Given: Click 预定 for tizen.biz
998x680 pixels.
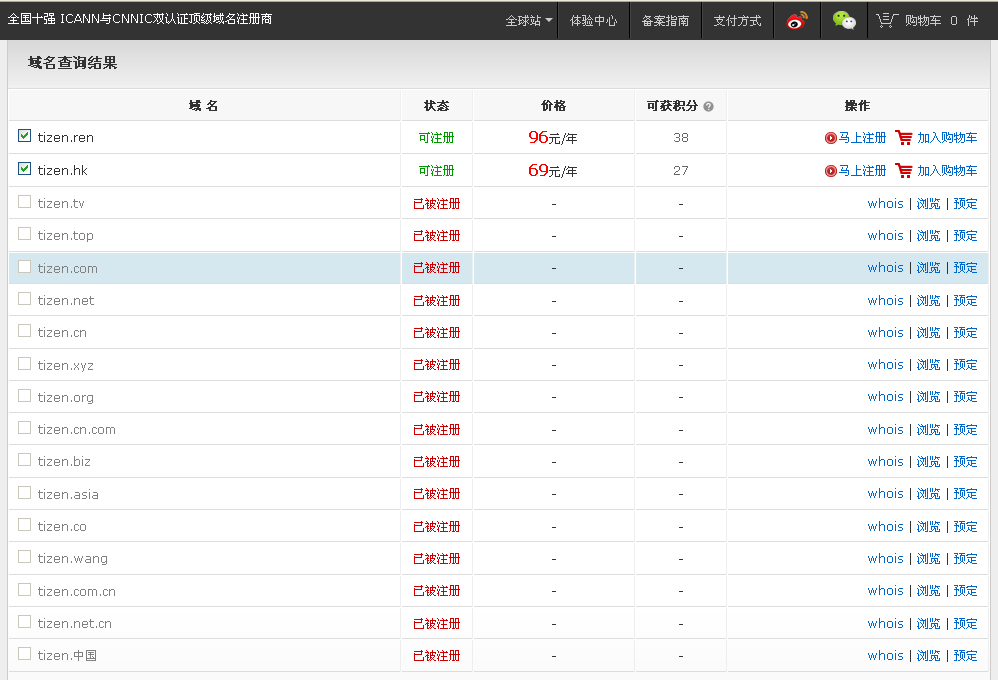Looking at the screenshot, I should [x=965, y=462].
